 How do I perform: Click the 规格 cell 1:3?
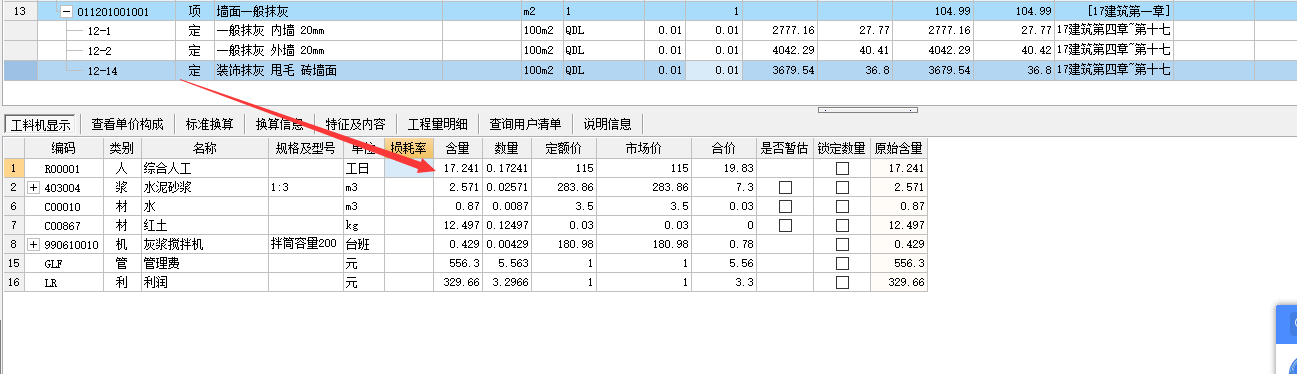(305, 188)
